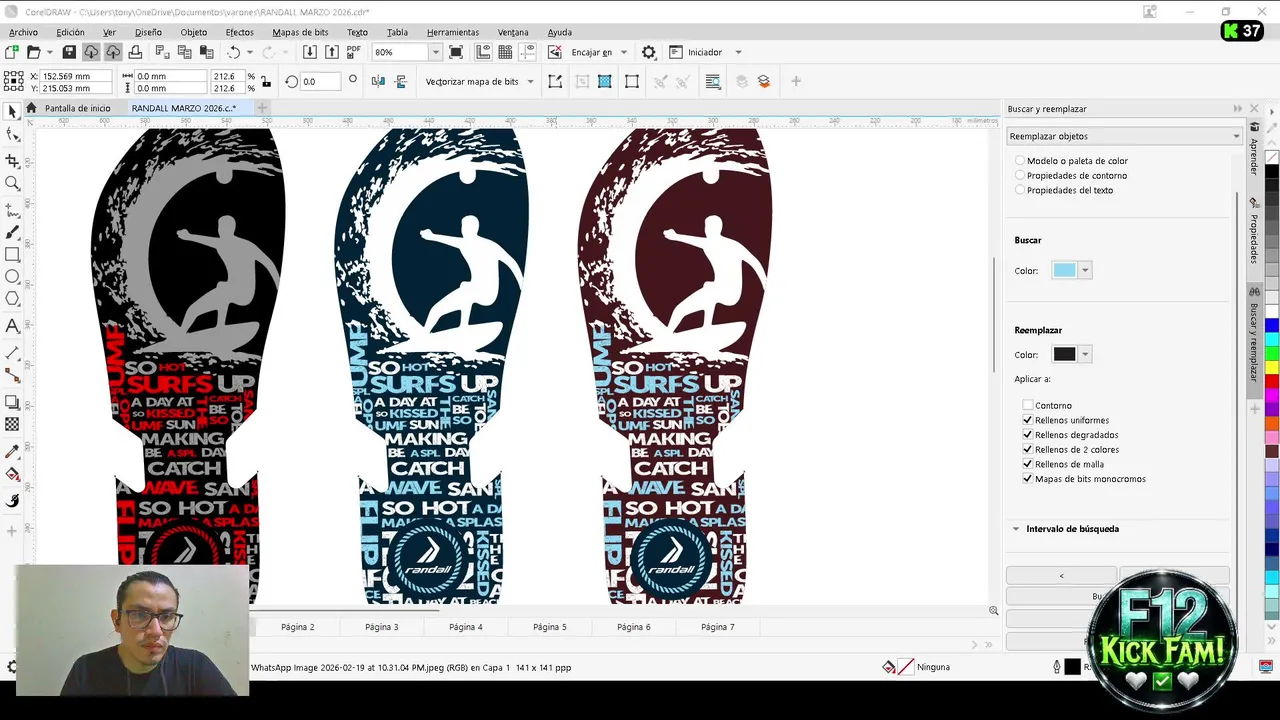Add a new document tab with plus
Screen dimensions: 1280x720
tap(262, 108)
